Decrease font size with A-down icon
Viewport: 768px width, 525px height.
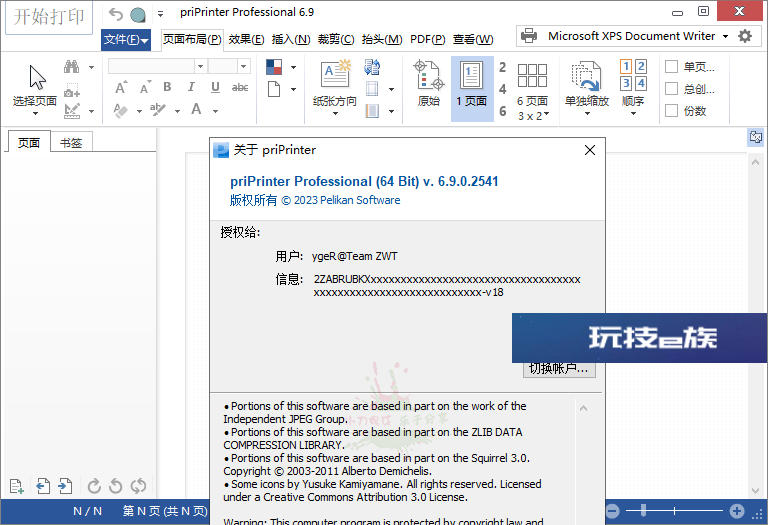click(145, 87)
